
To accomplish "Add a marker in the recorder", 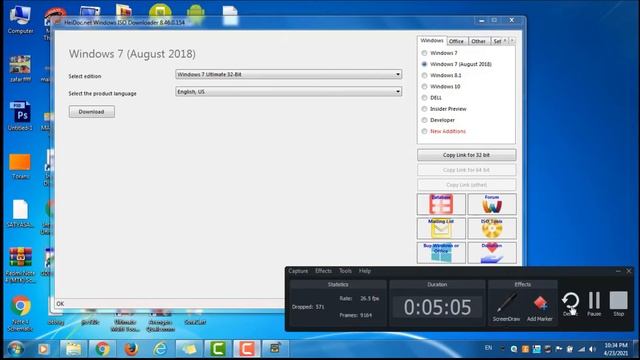I will coord(540,307).
